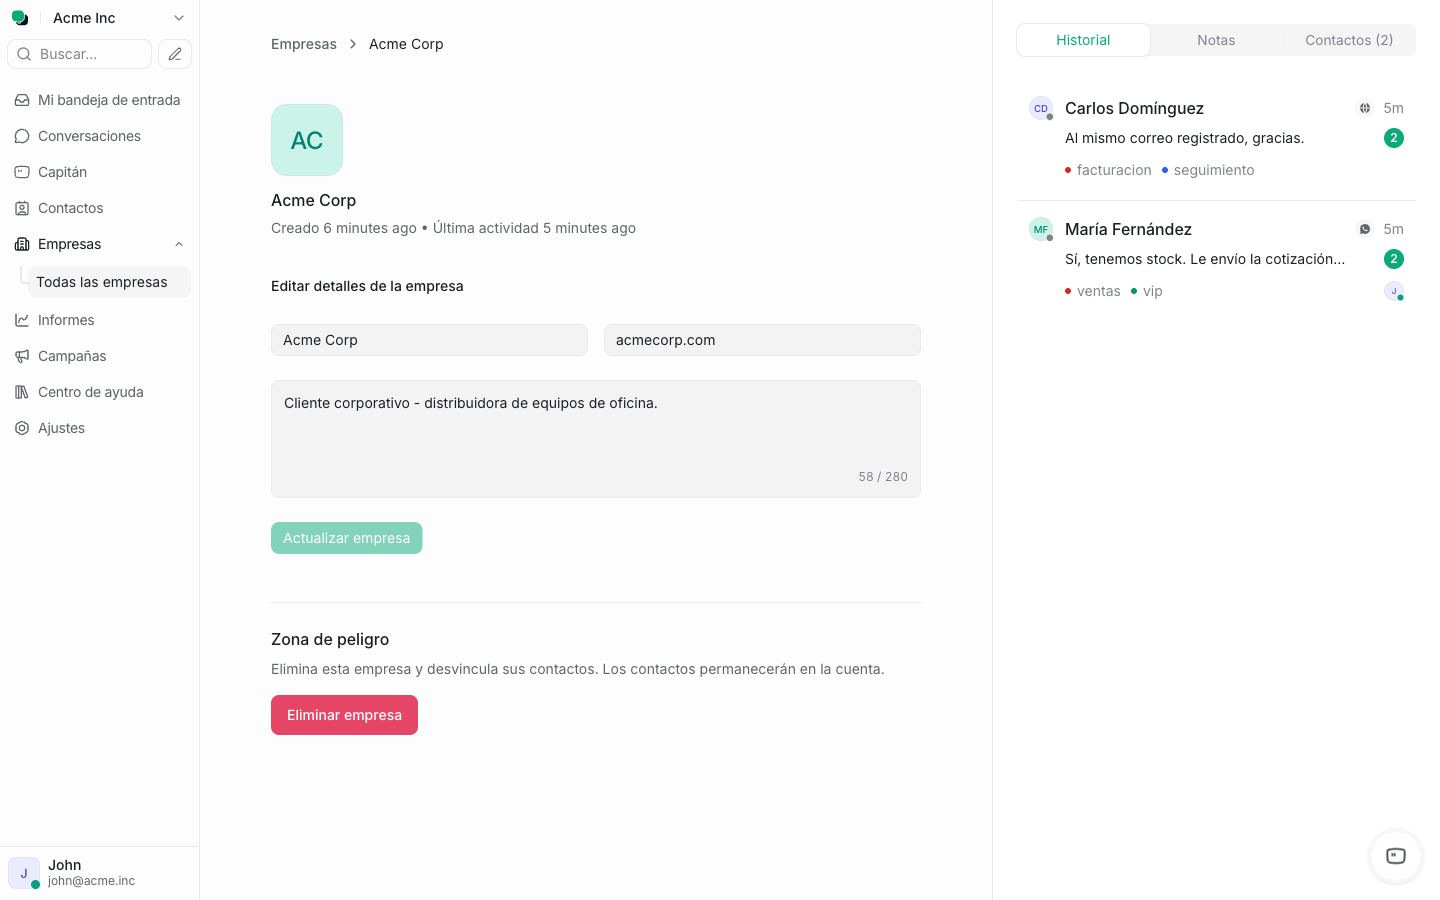Click the message preview 'Sí, tenemos stock'
1440x900 pixels.
coord(1205,259)
